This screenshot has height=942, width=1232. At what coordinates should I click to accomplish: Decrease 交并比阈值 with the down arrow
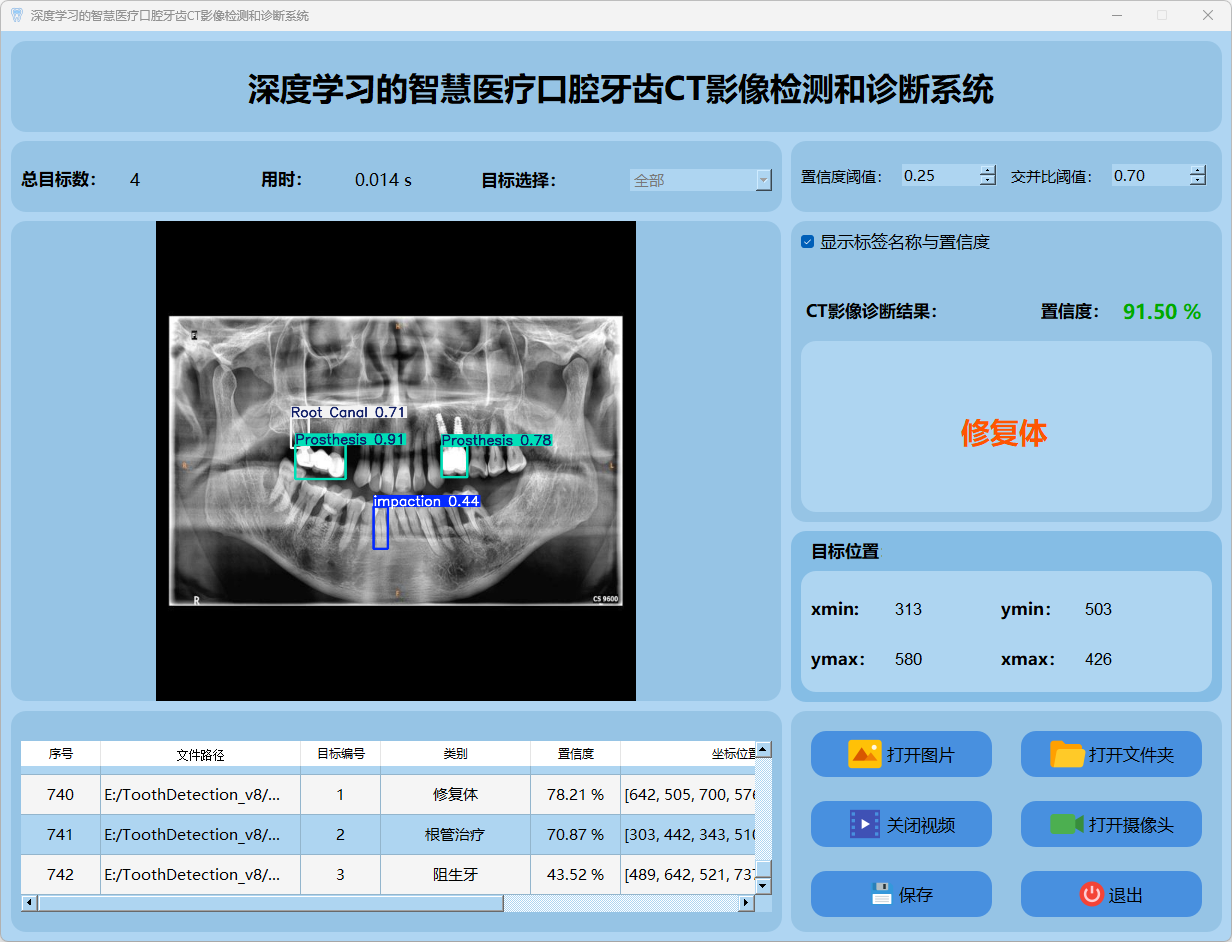click(x=1198, y=181)
